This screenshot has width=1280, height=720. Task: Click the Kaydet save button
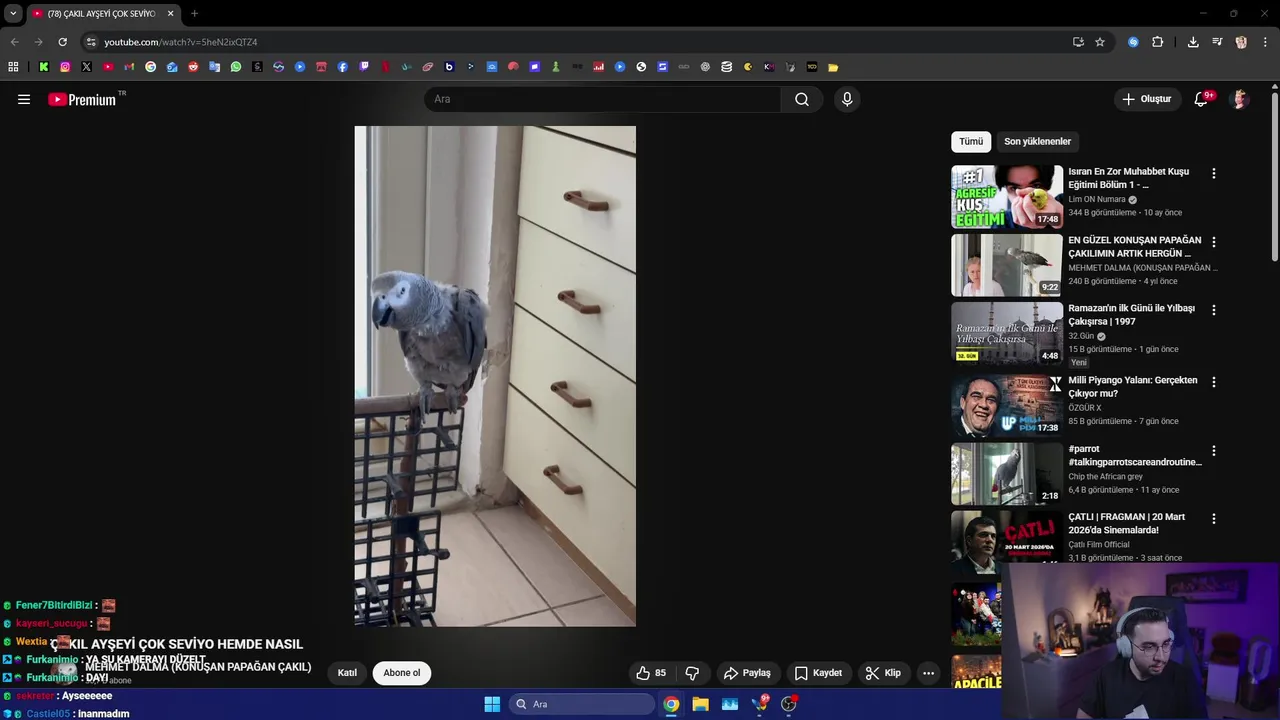(x=818, y=673)
